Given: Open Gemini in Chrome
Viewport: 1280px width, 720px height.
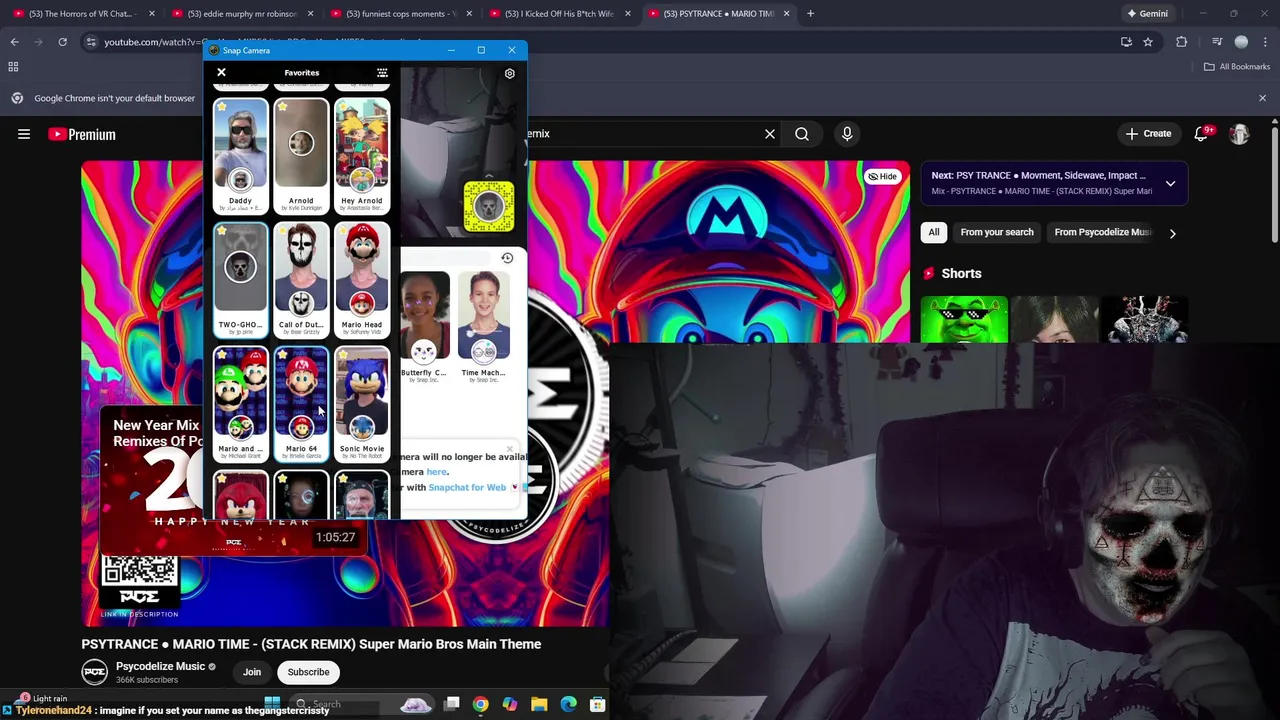Looking at the screenshot, I should coord(1147,14).
